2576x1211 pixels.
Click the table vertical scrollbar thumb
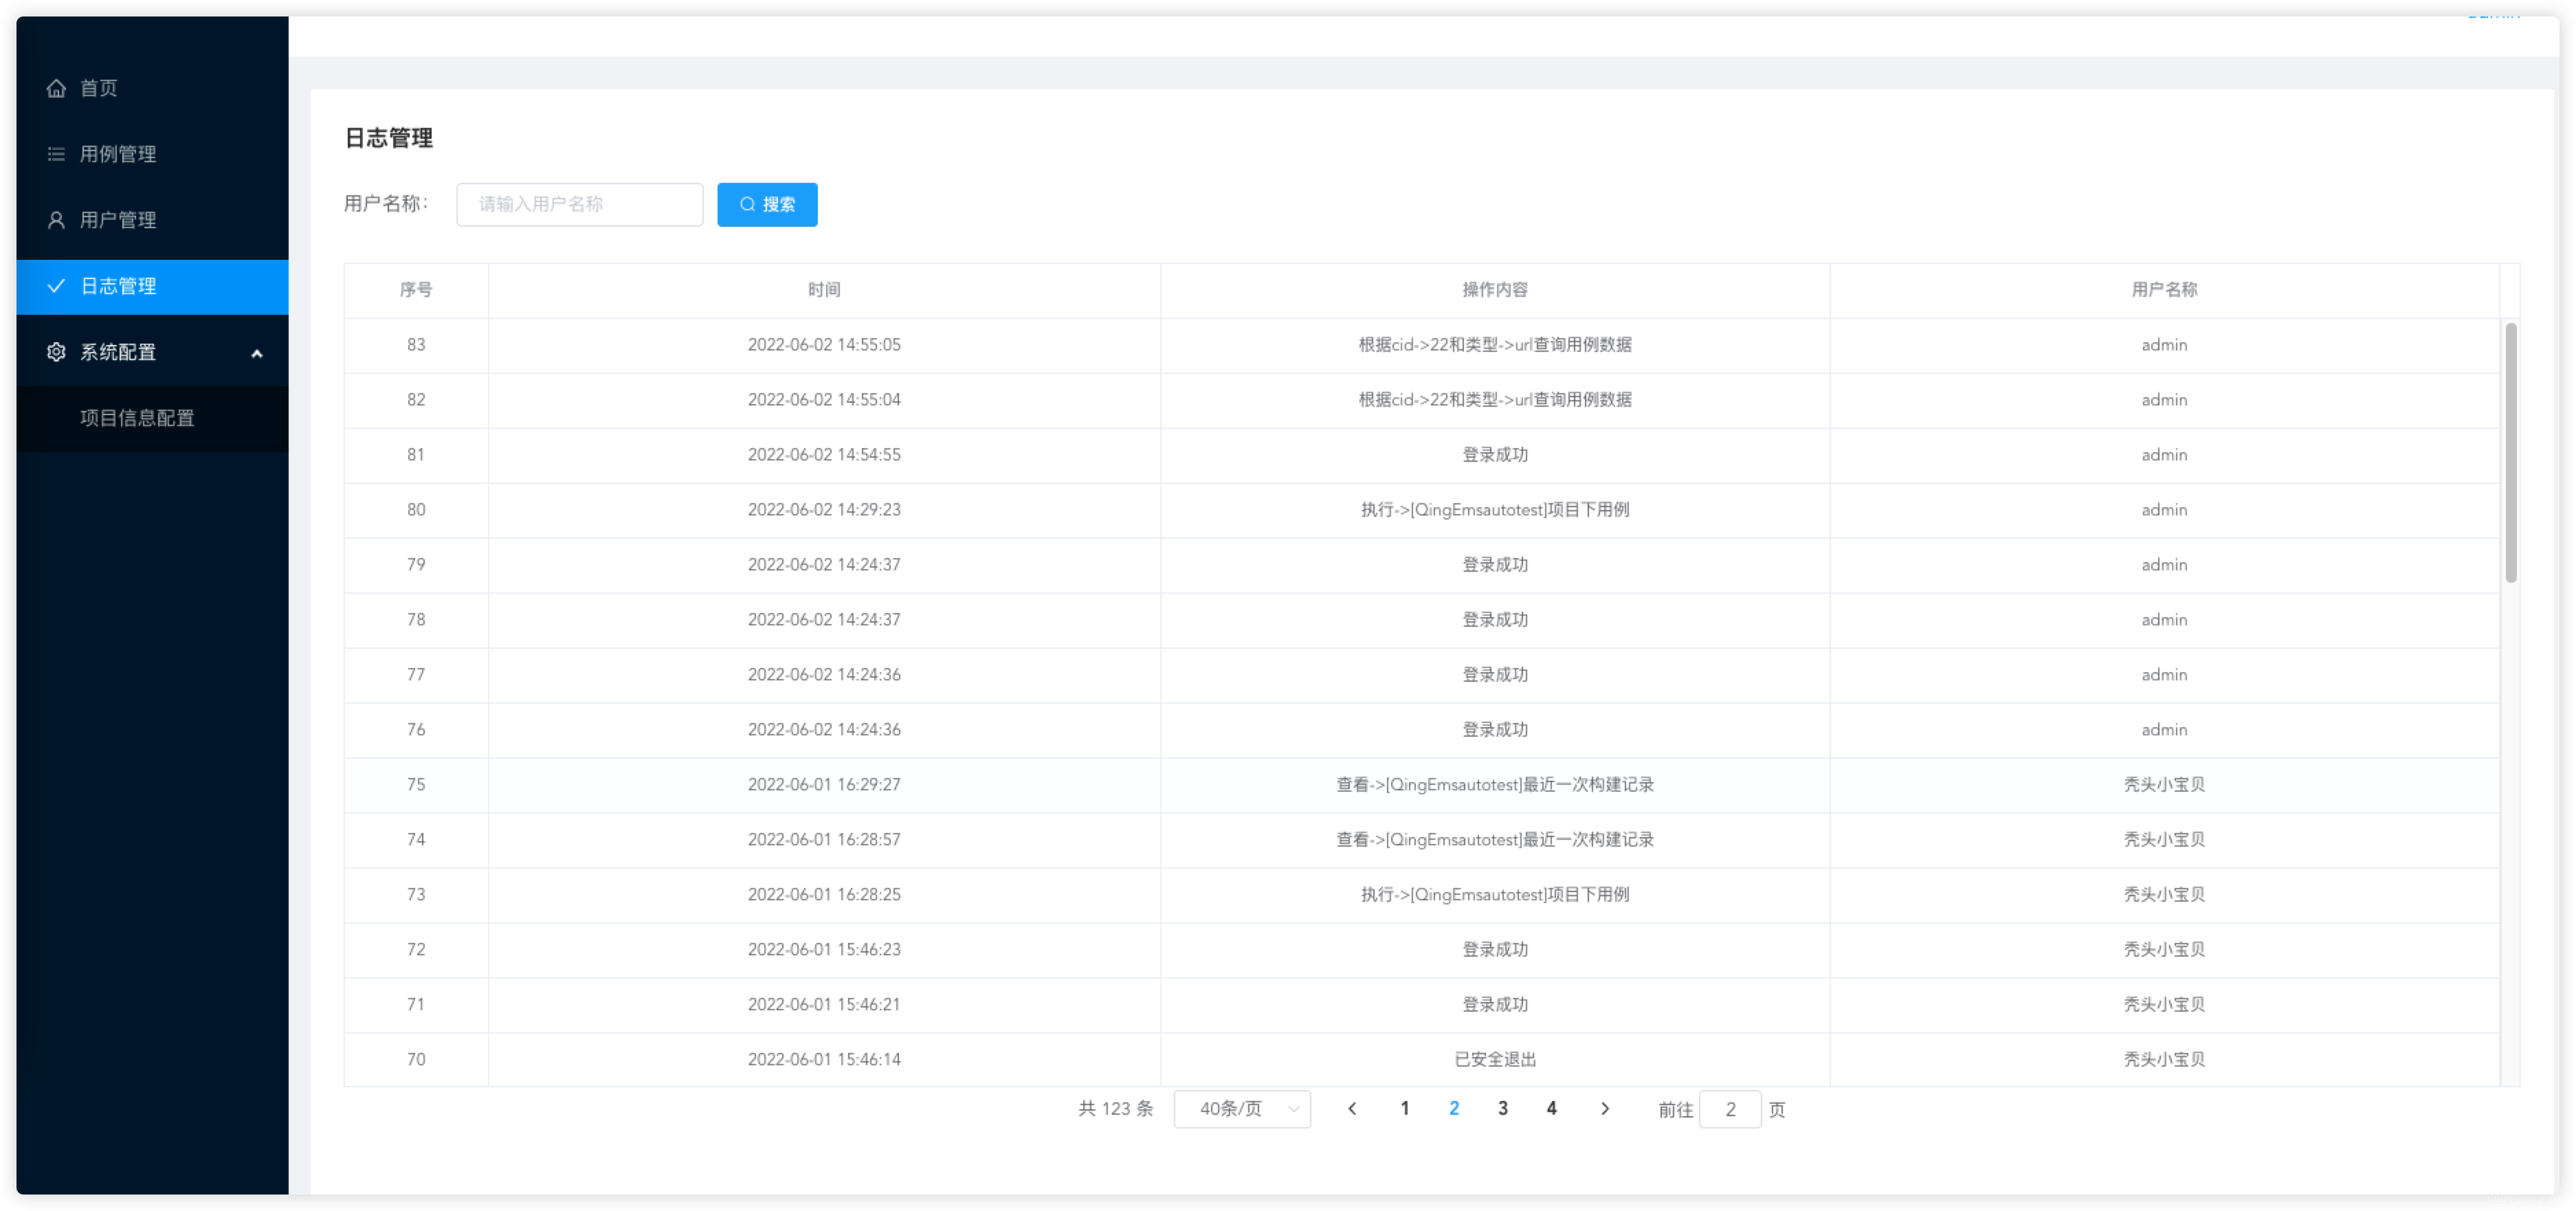point(2511,452)
